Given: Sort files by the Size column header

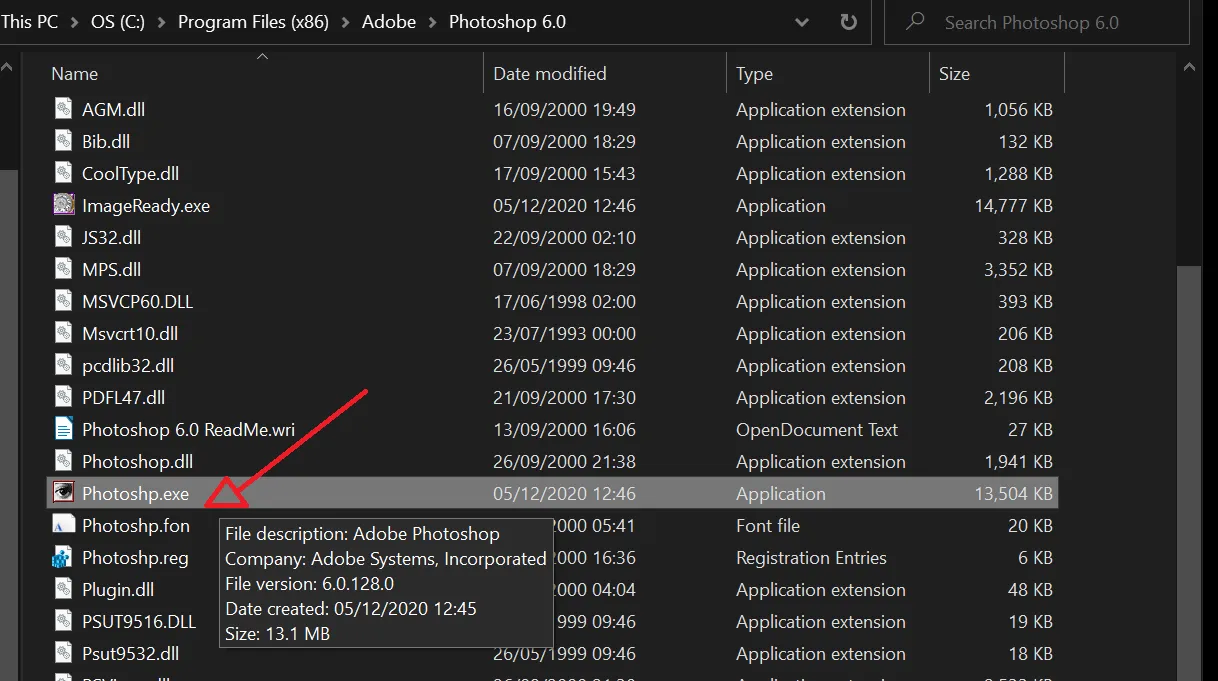Looking at the screenshot, I should click(953, 72).
